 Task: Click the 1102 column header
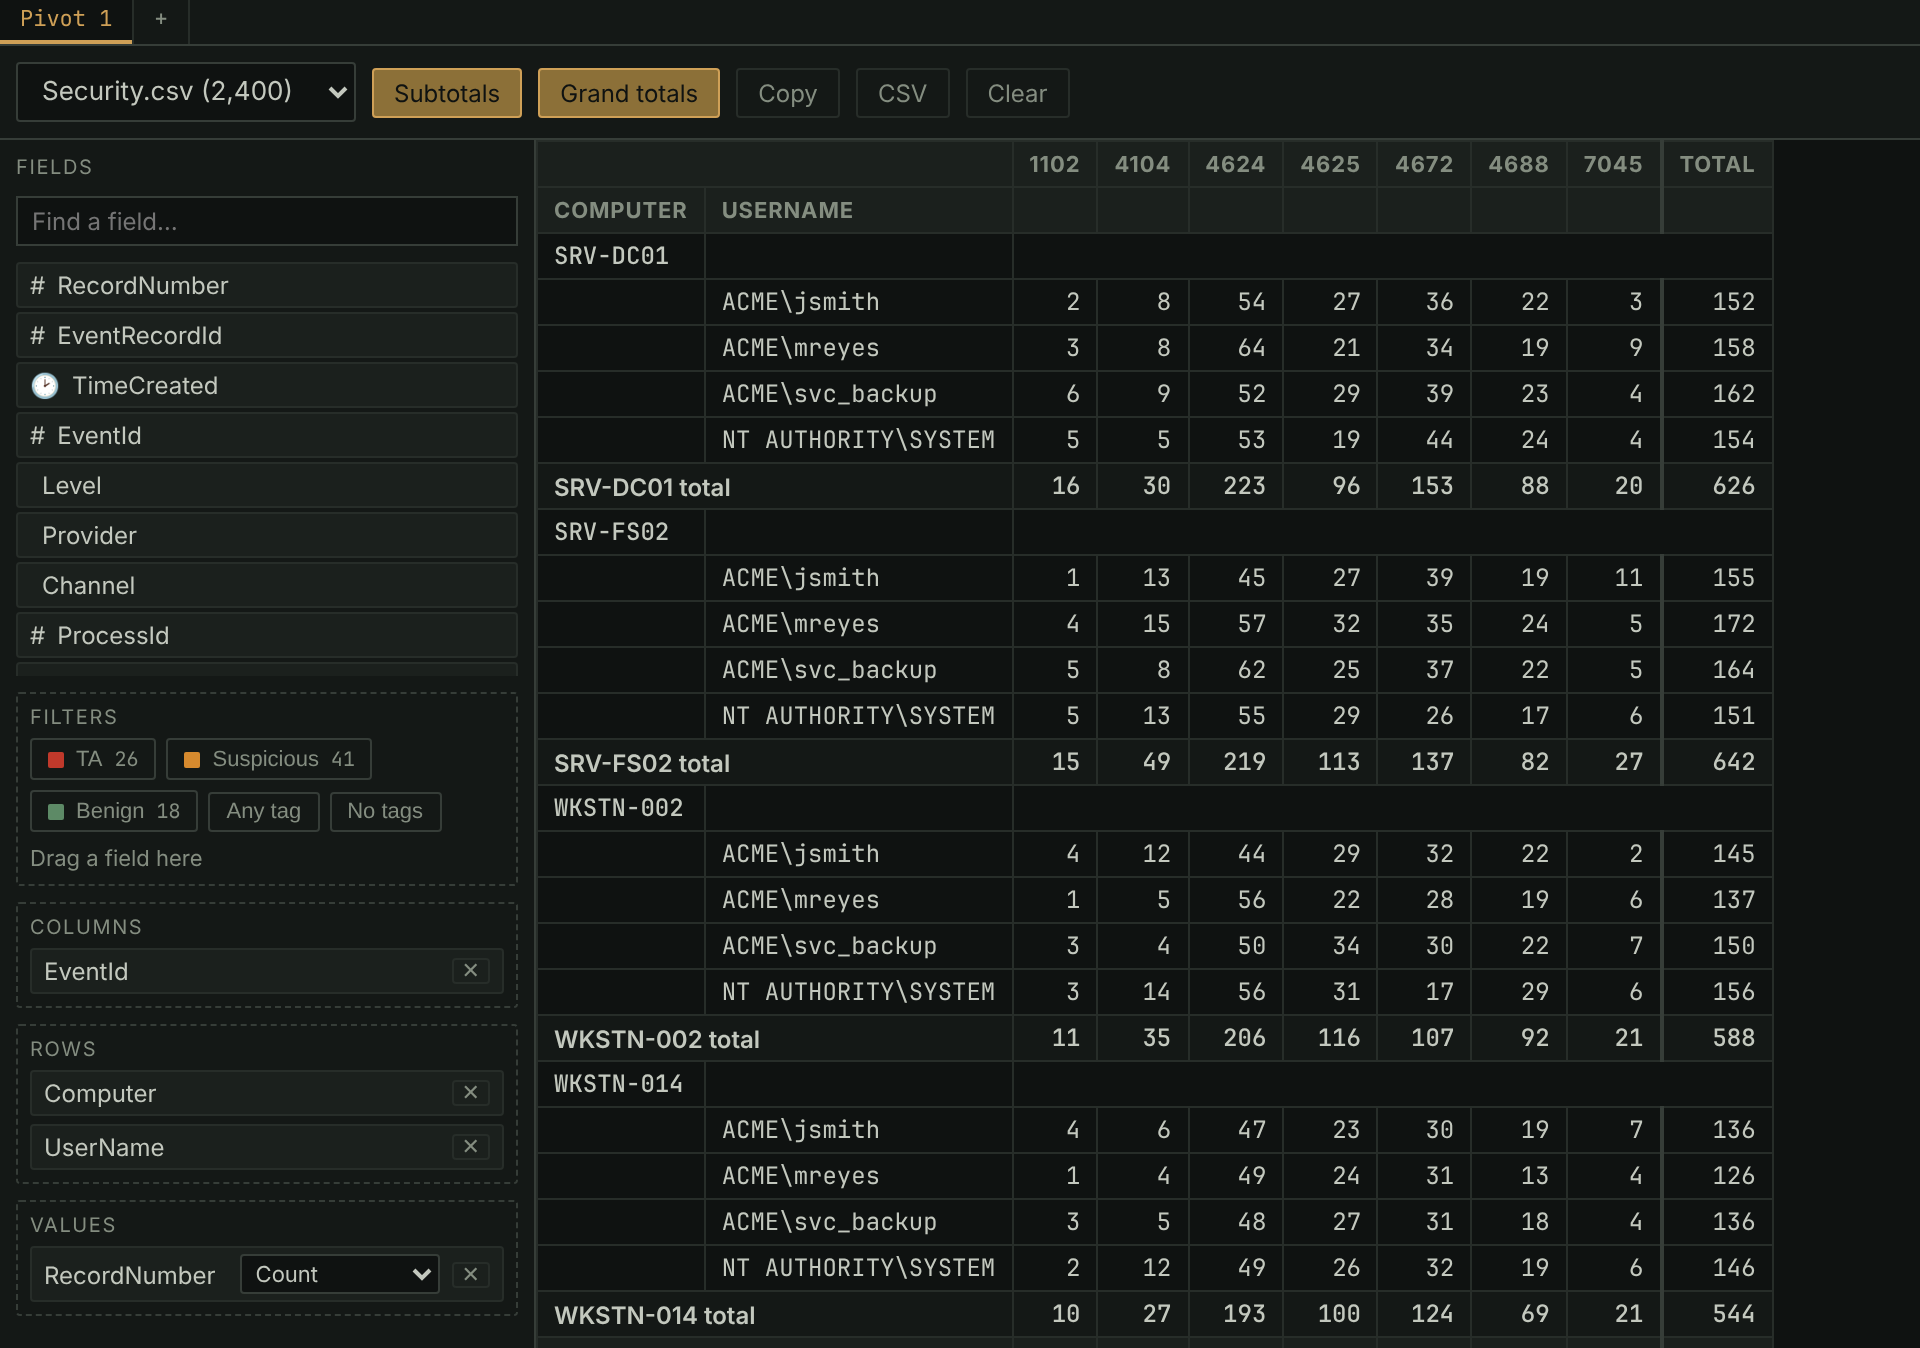(1054, 164)
